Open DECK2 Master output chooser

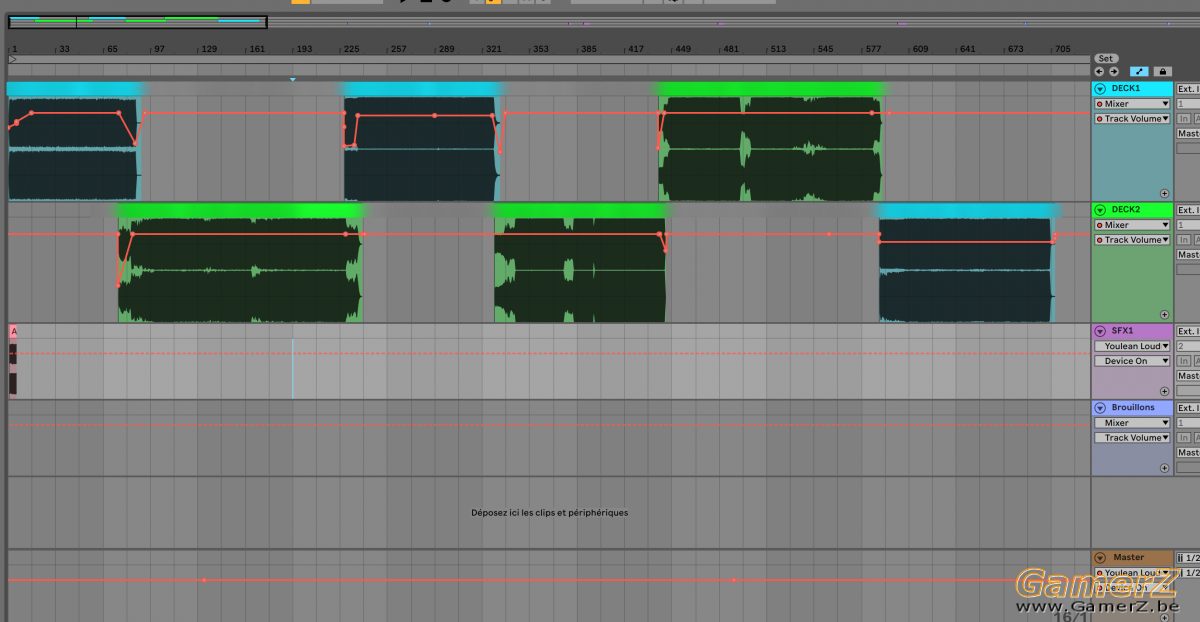click(1188, 254)
